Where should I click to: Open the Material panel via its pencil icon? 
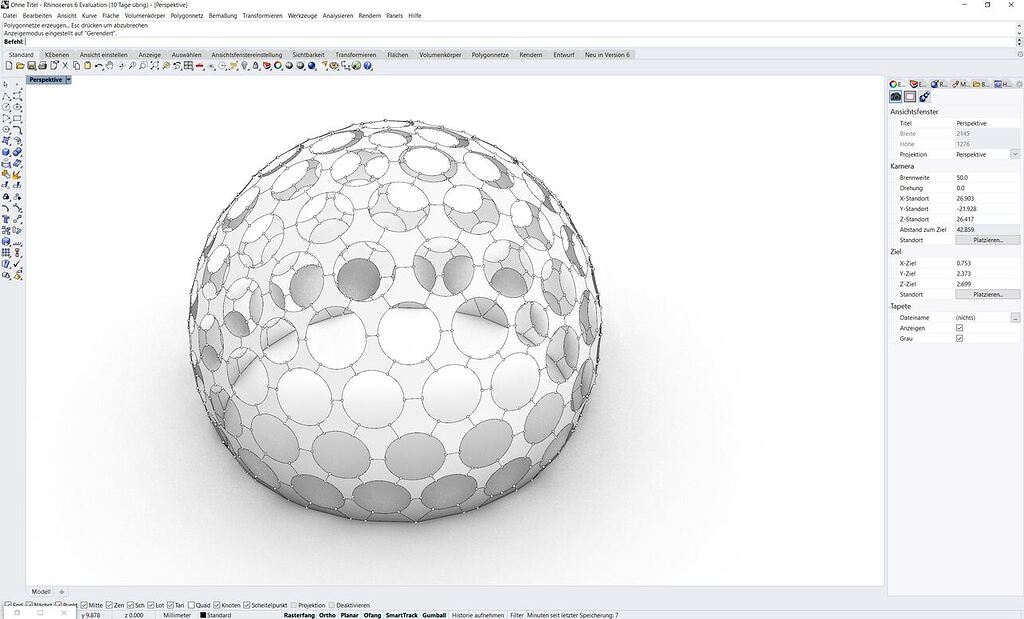954,84
